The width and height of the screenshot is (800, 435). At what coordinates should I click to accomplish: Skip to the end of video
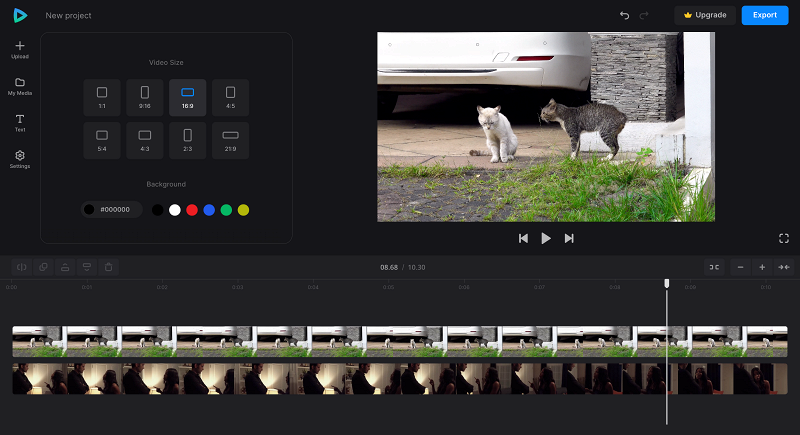tap(569, 238)
